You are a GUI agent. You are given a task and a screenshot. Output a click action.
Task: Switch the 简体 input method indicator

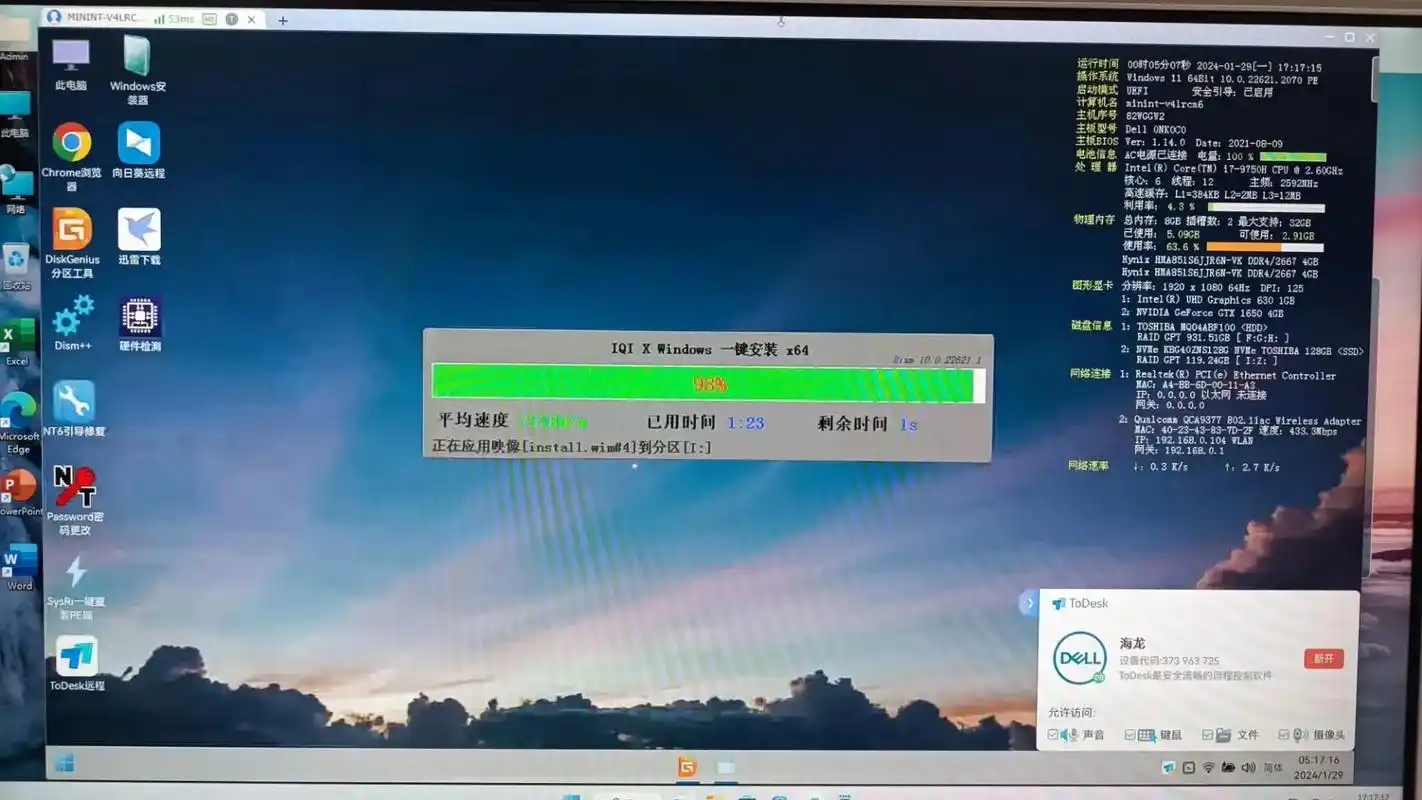tap(1273, 768)
